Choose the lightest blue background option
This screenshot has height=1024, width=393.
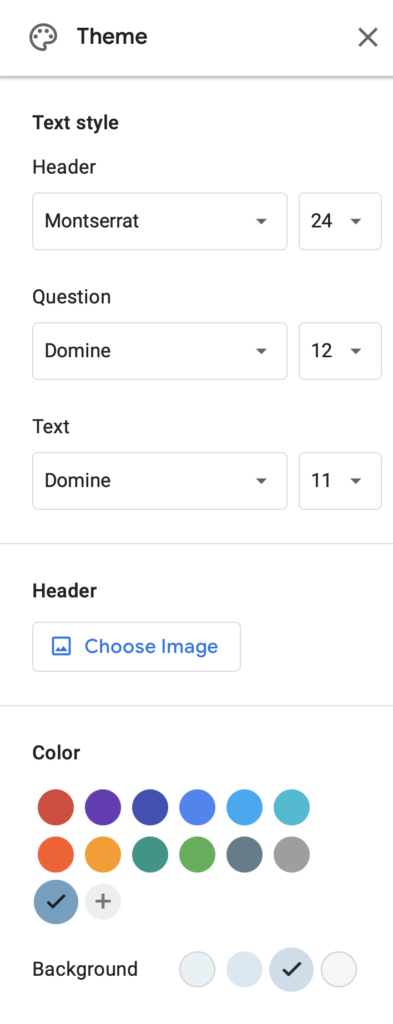point(197,969)
